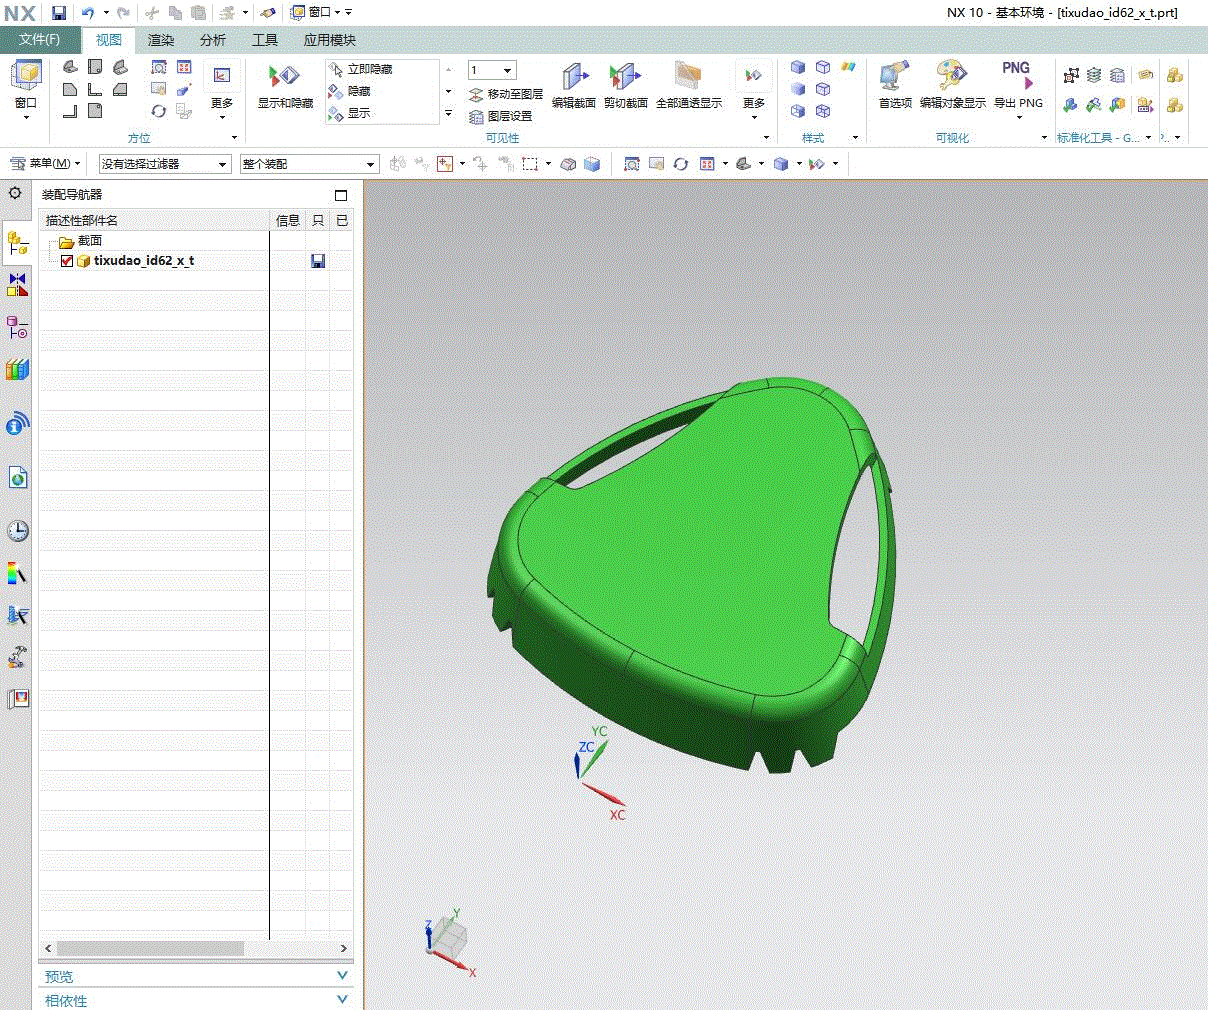Click the Show and Hide button (显示和隐藏)
Viewport: 1208px width, 1010px height.
tap(285, 86)
